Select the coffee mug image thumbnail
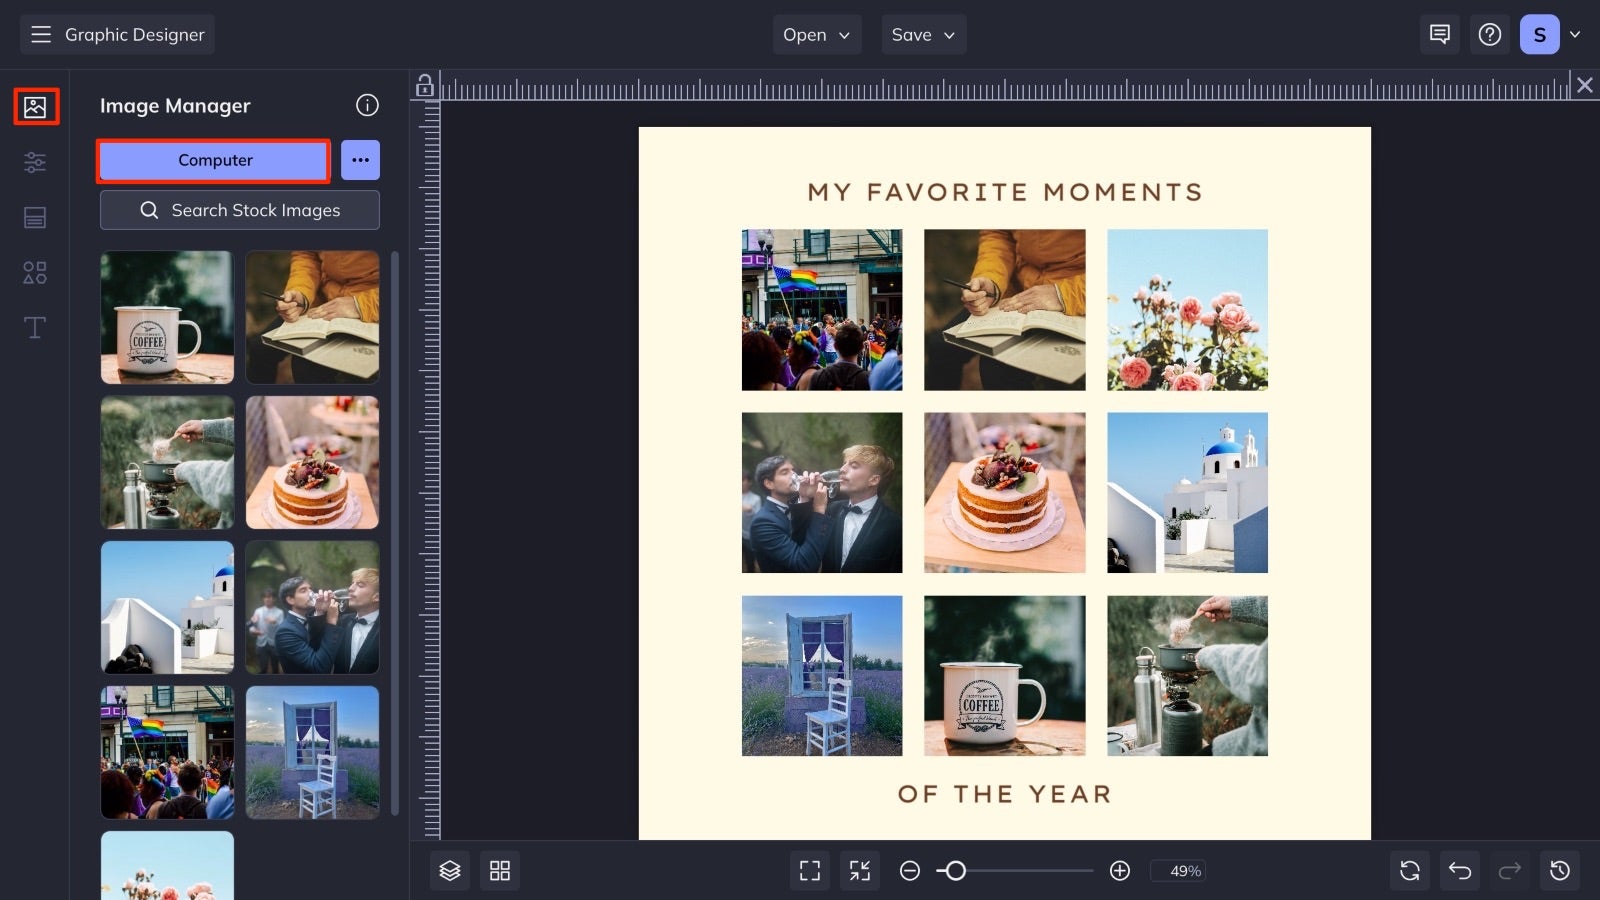 (166, 317)
